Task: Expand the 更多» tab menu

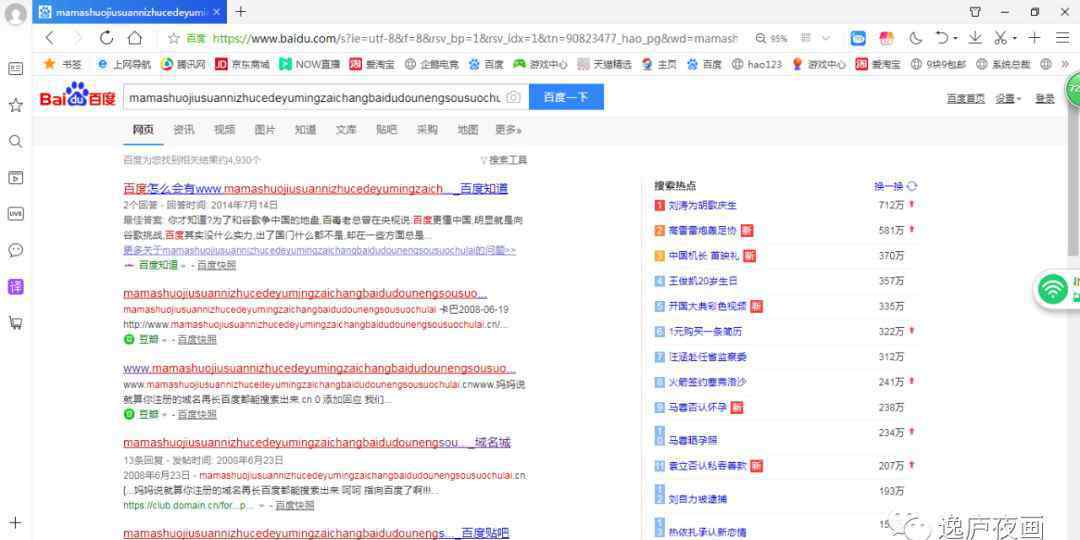Action: [508, 129]
